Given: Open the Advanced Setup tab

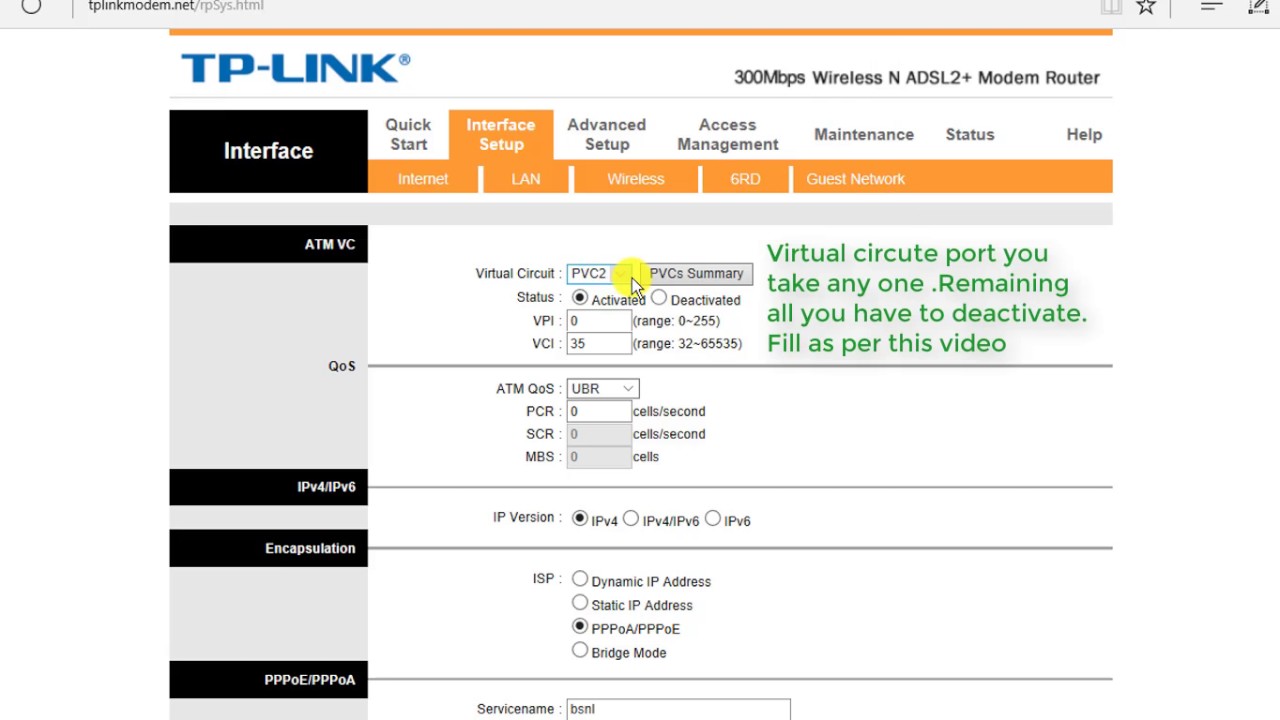Looking at the screenshot, I should 607,134.
